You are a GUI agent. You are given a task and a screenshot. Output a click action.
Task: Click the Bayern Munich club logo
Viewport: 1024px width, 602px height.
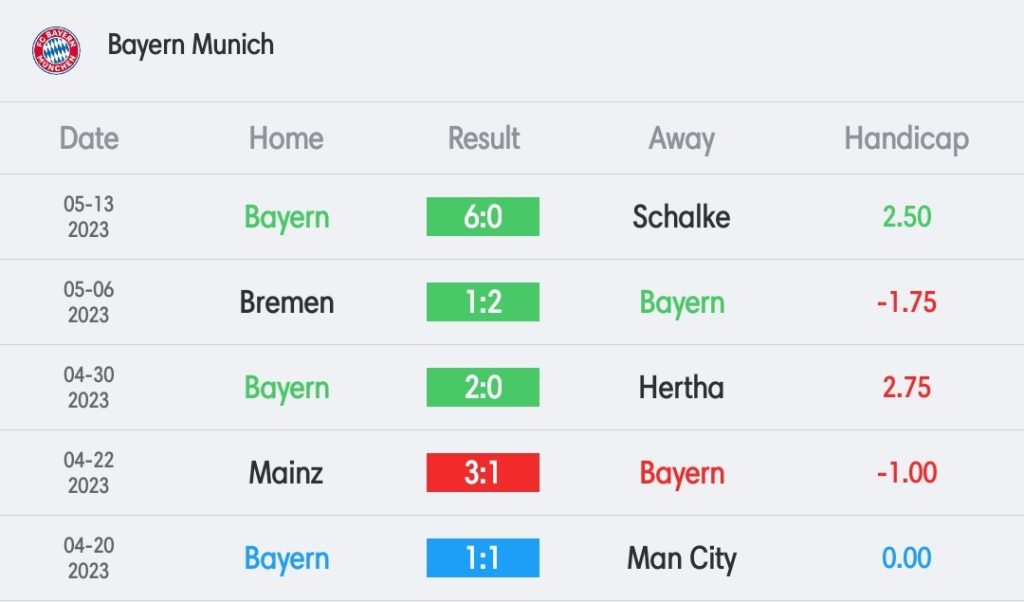click(56, 49)
